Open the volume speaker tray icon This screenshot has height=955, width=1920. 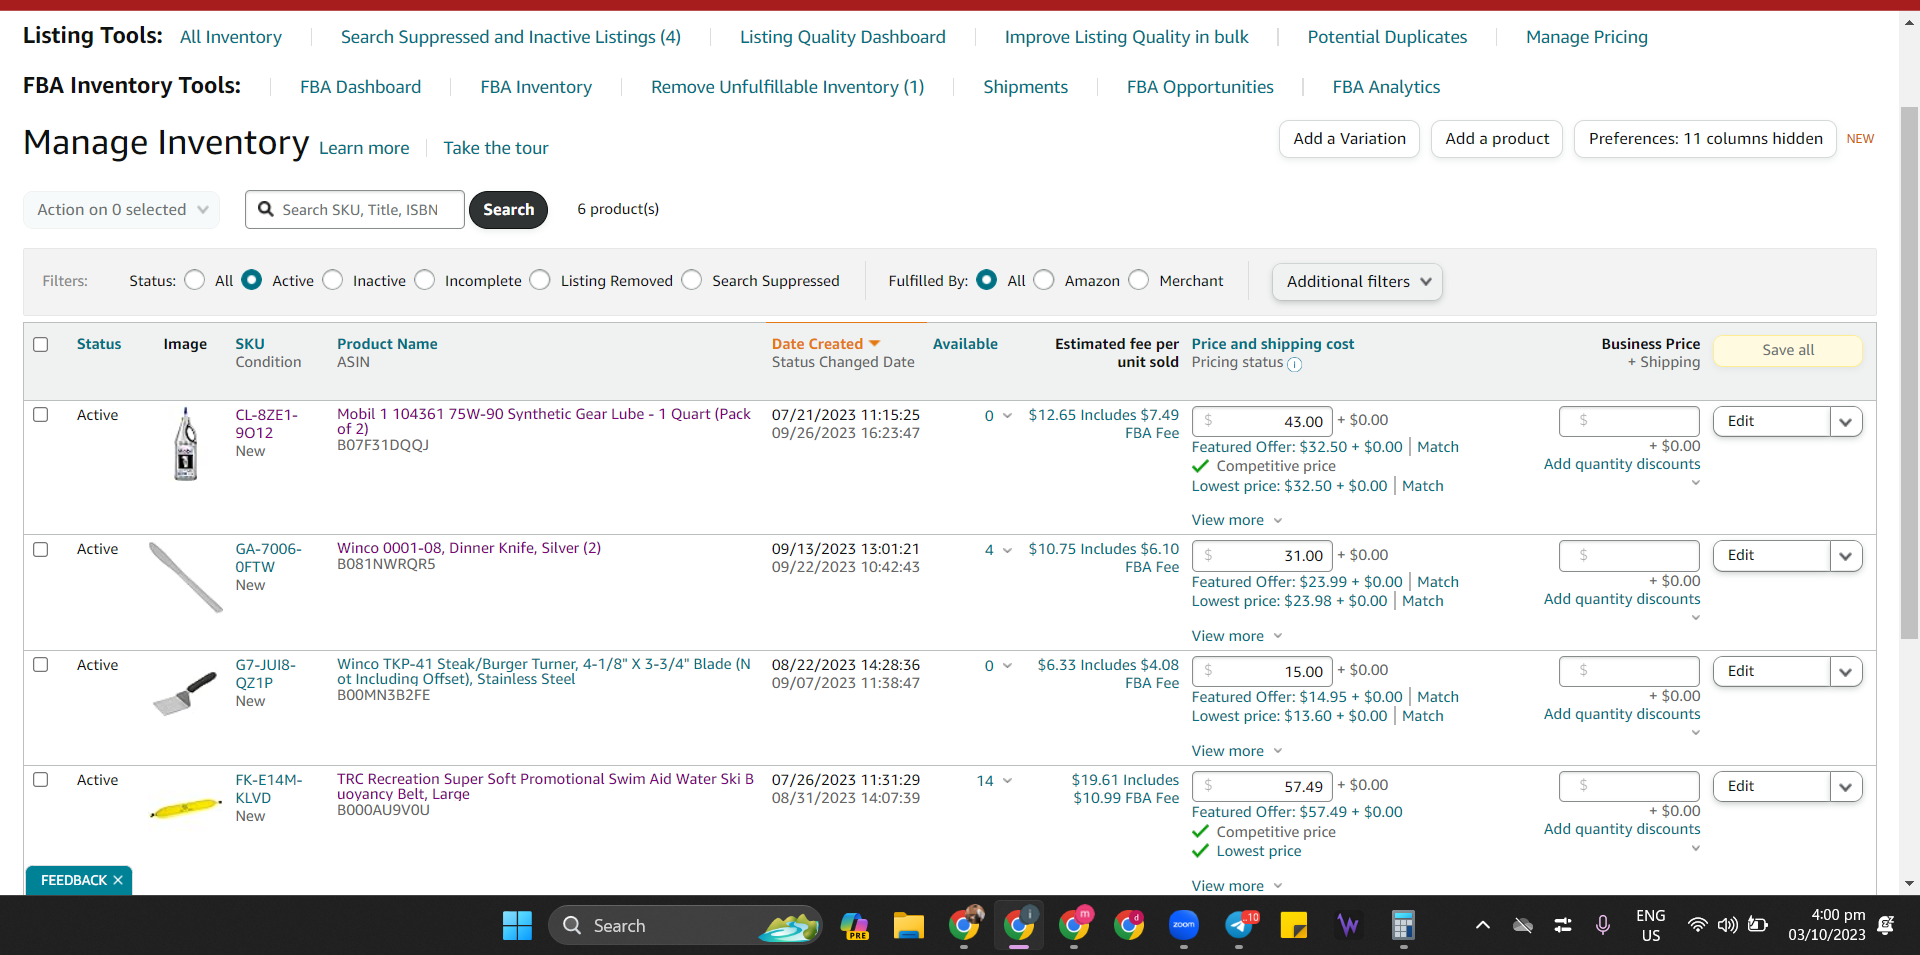click(1727, 926)
